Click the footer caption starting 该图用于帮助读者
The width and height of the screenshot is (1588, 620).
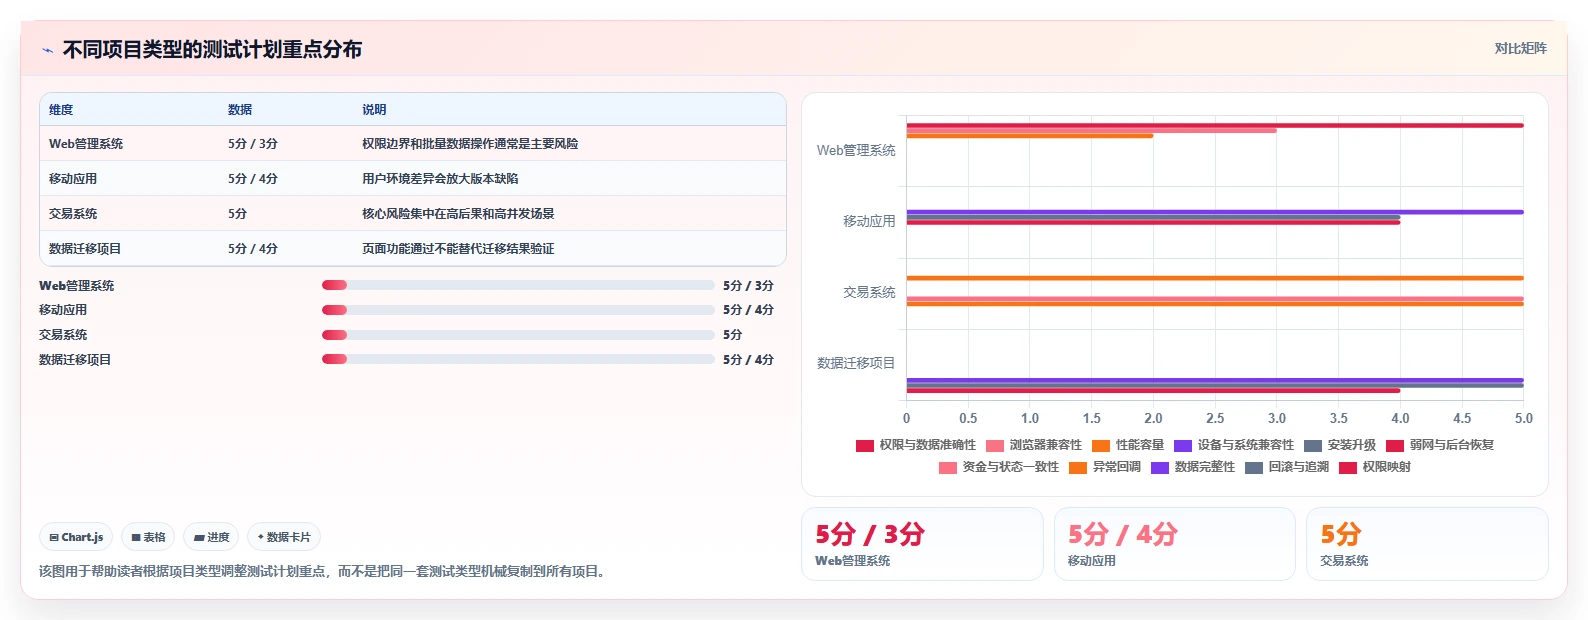324,571
